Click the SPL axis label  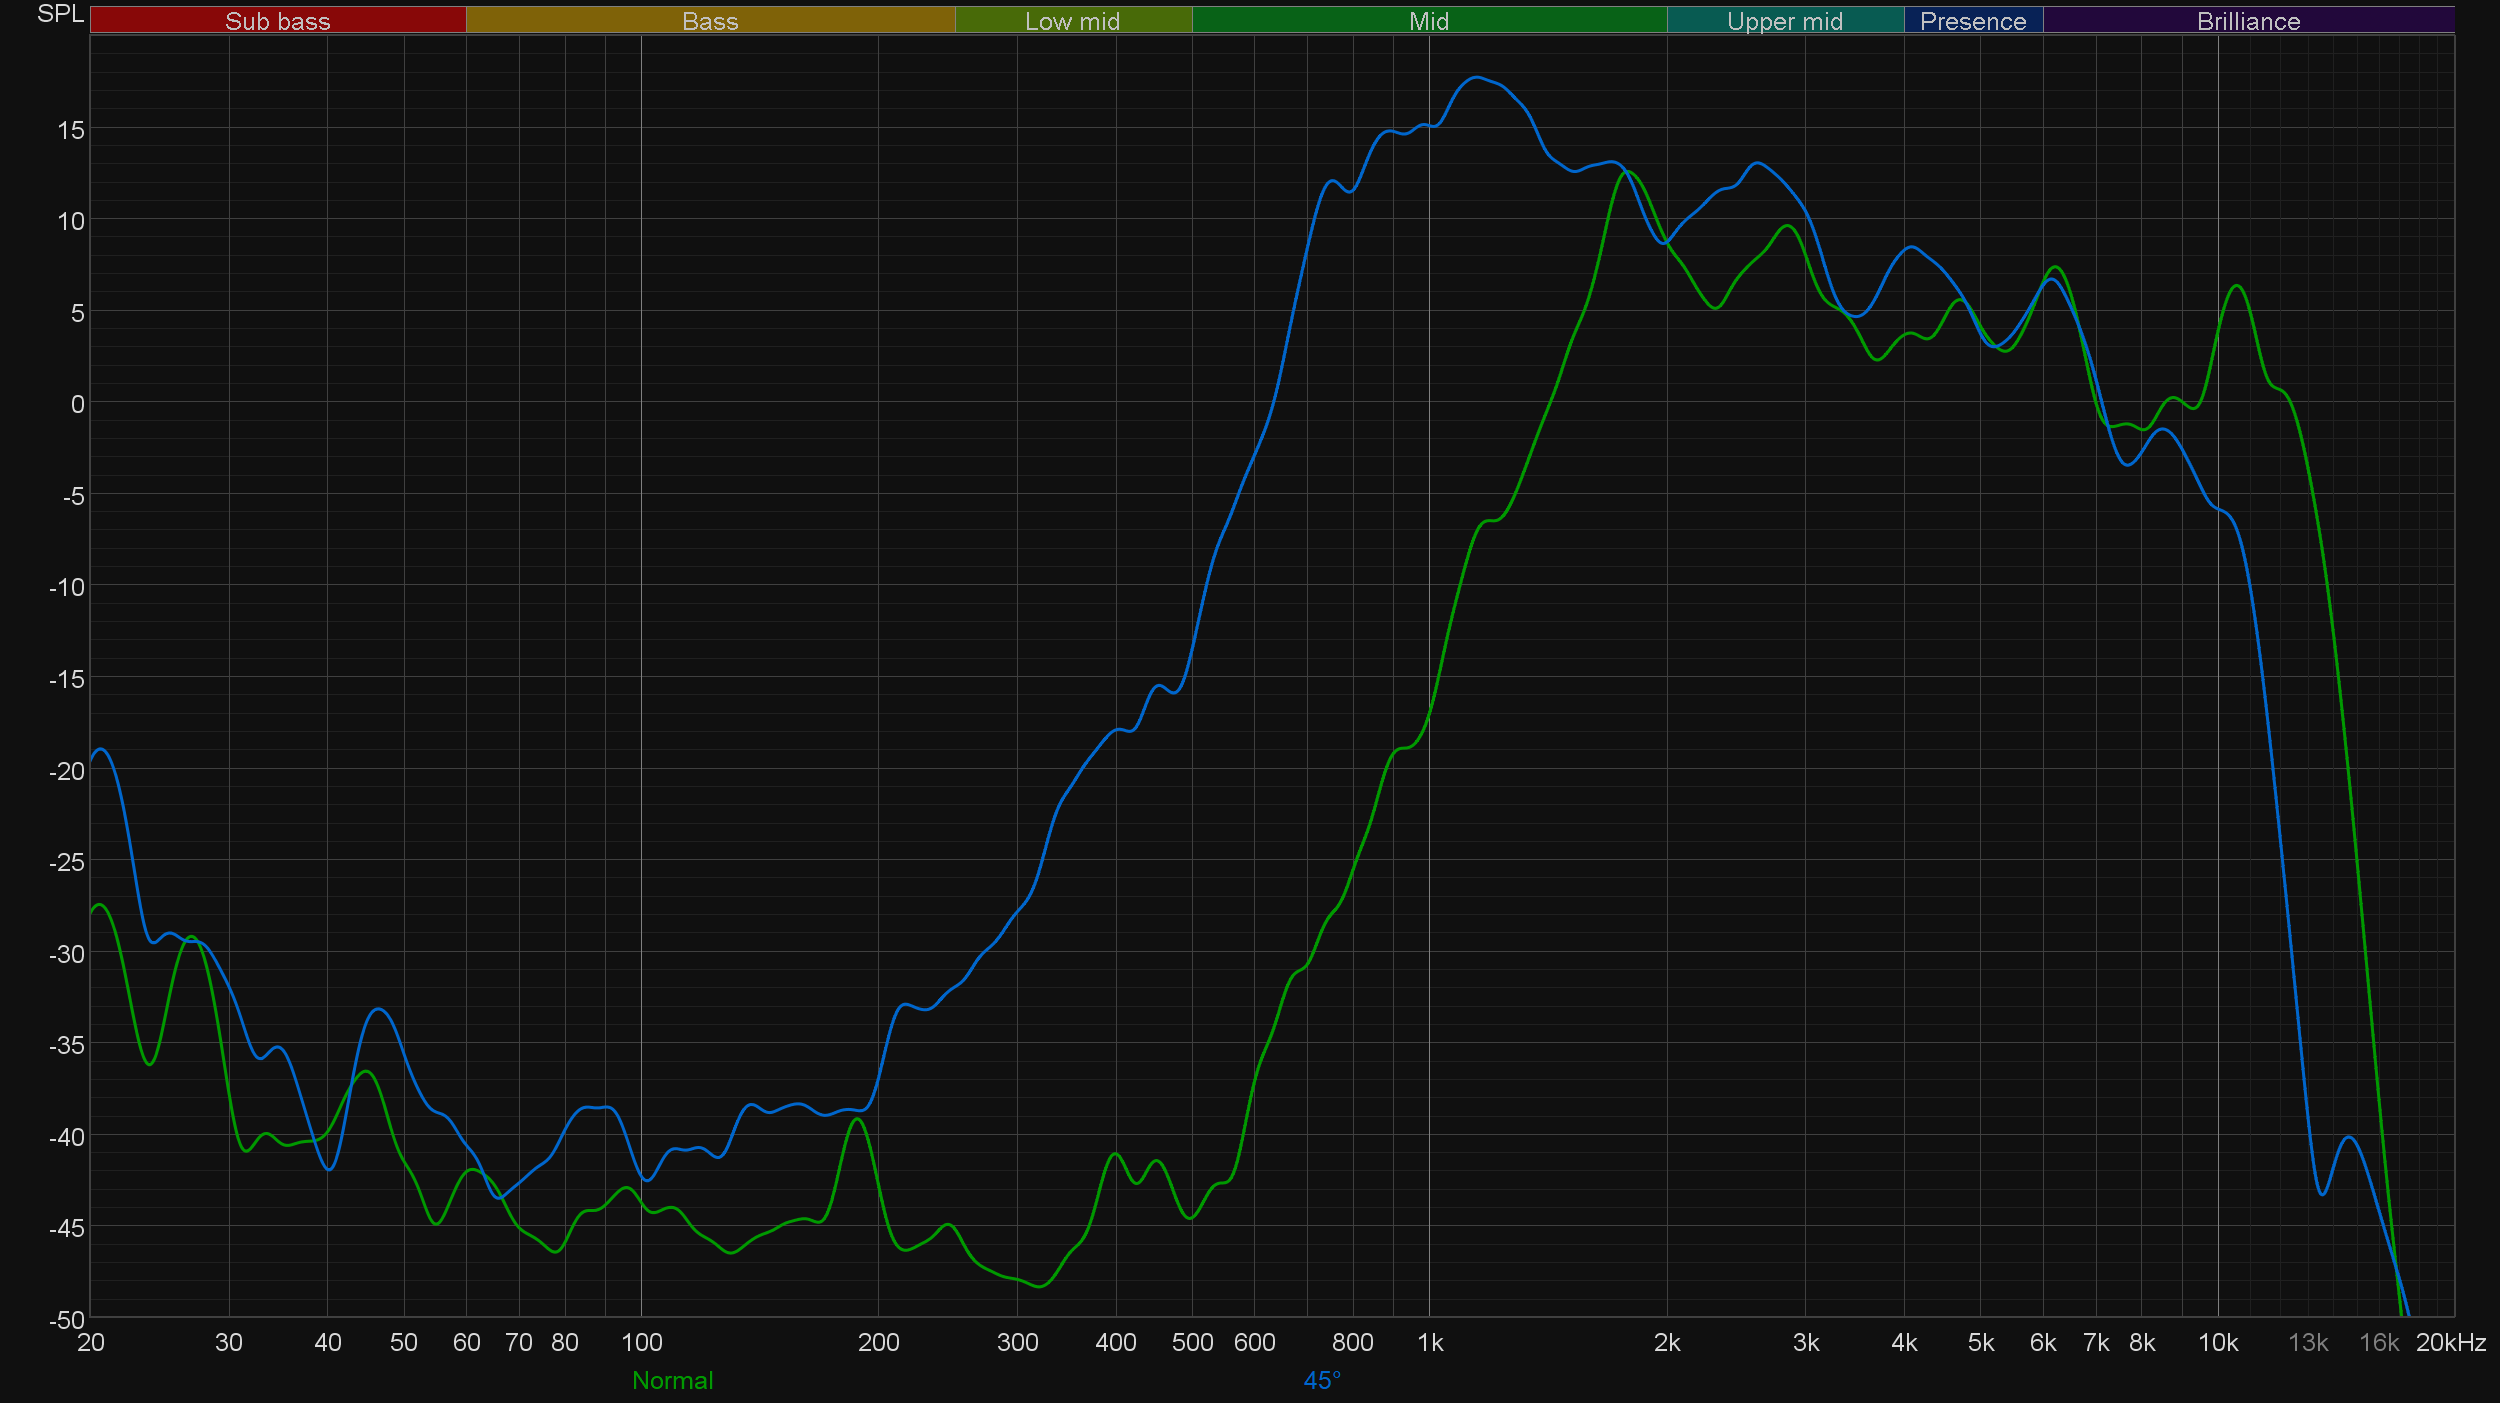(x=60, y=14)
